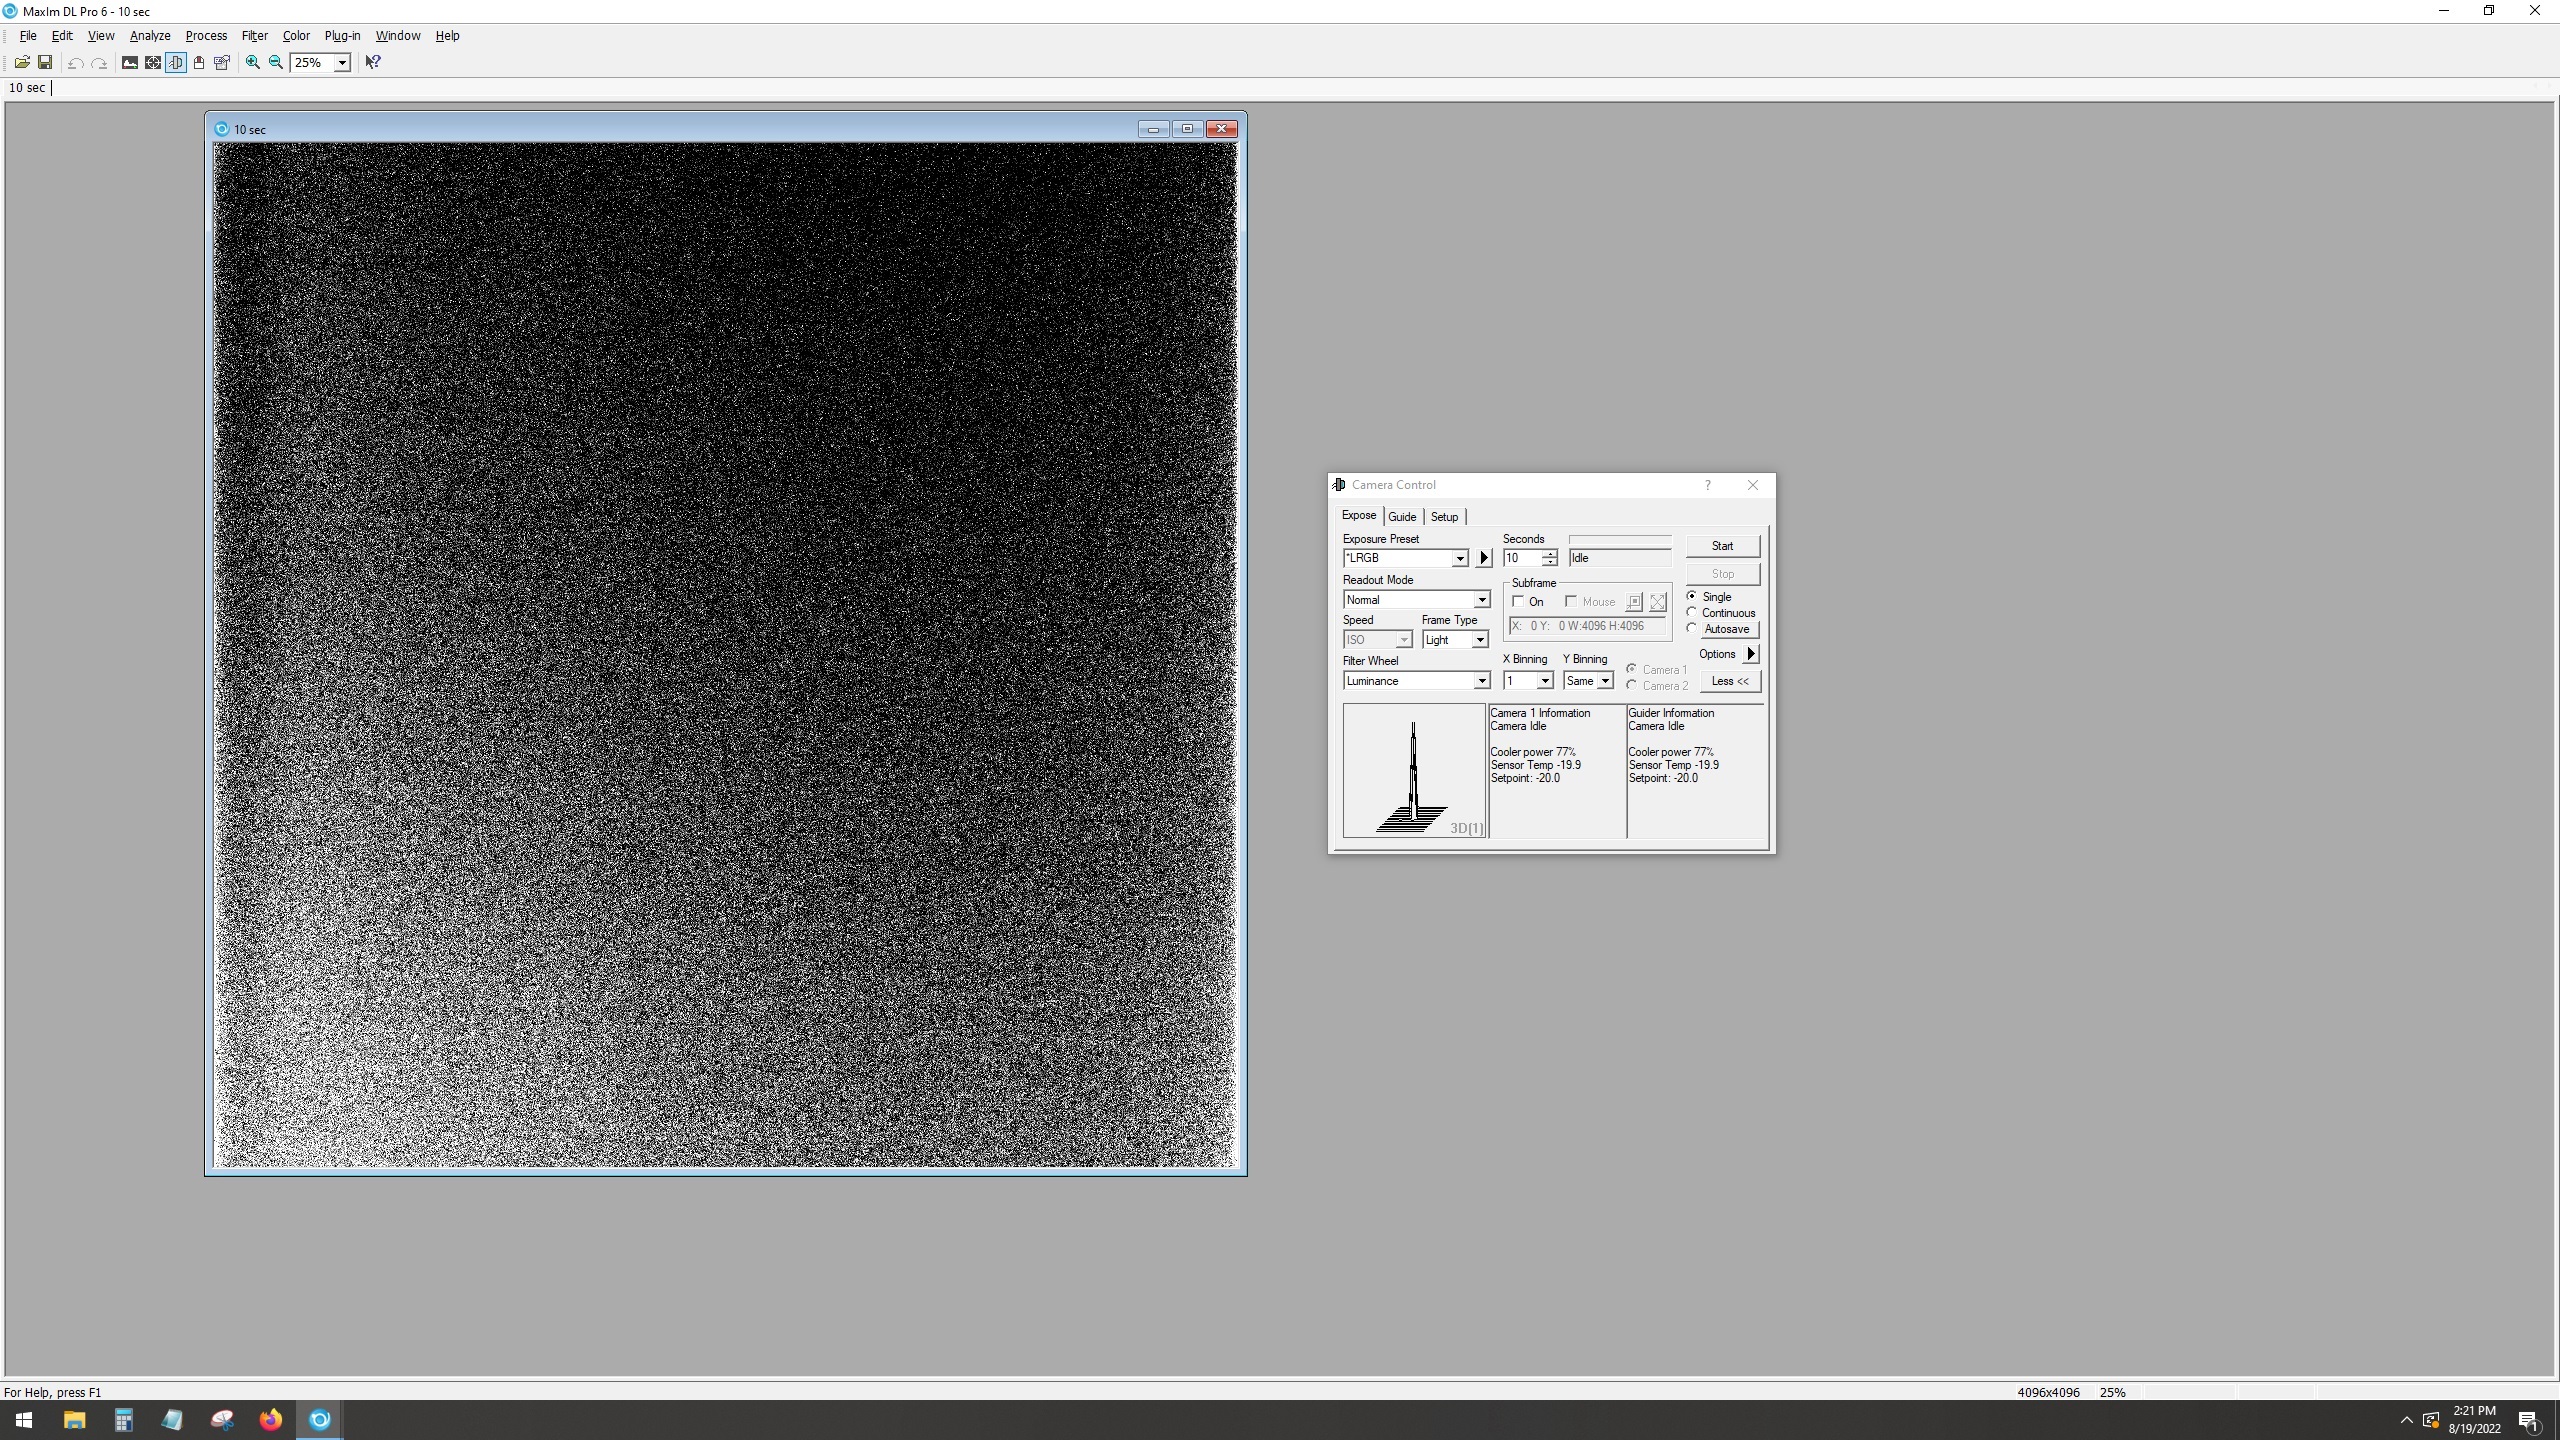Show hidden system tray icons

(2406, 1420)
